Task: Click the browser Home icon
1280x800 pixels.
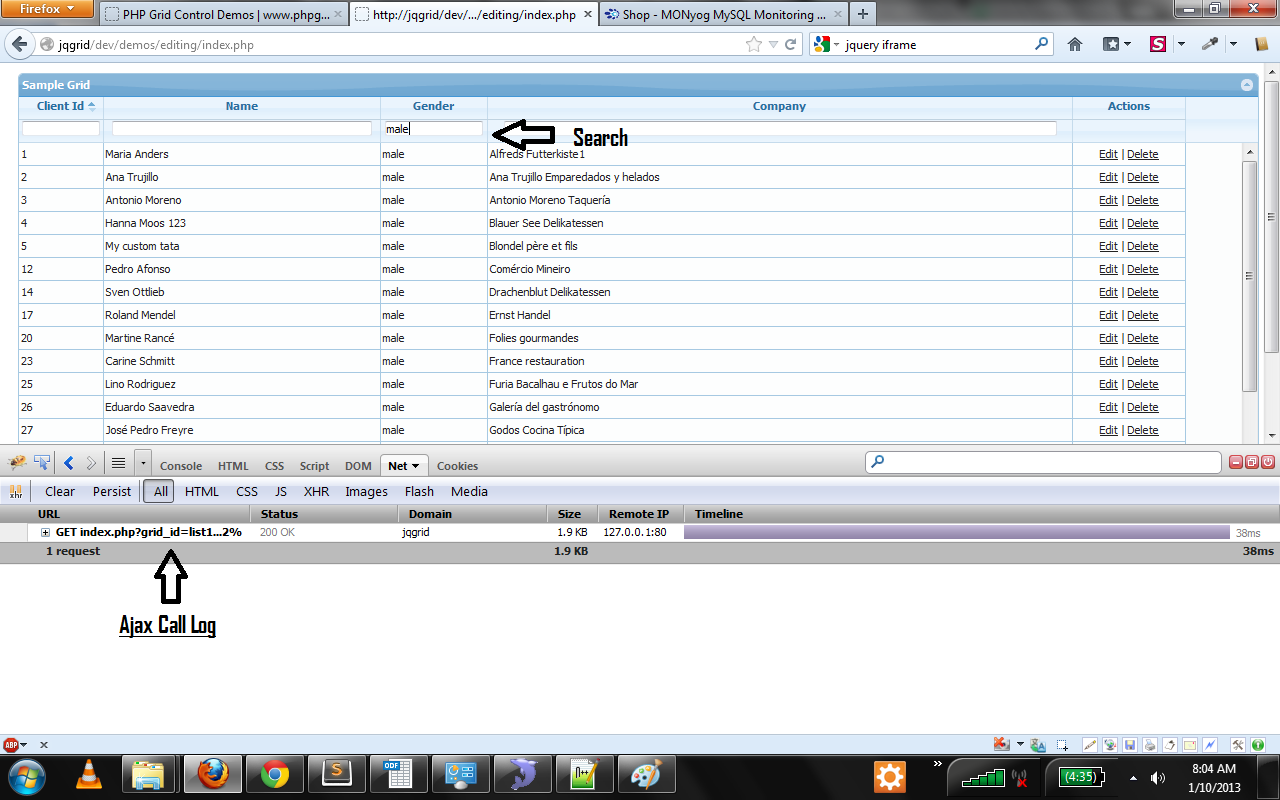Action: pos(1075,44)
